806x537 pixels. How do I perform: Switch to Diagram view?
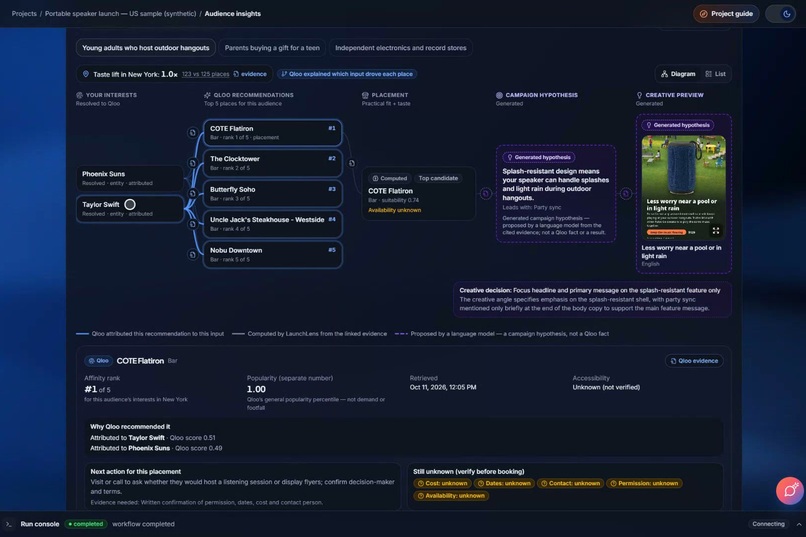point(678,74)
